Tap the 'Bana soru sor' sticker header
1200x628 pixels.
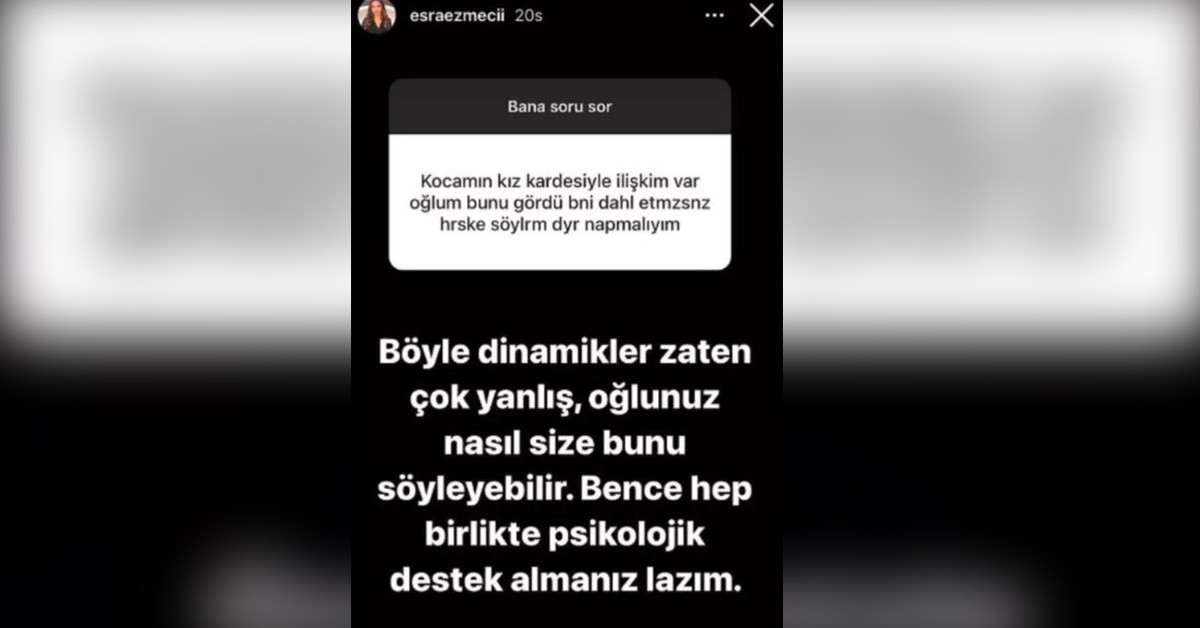tap(560, 106)
